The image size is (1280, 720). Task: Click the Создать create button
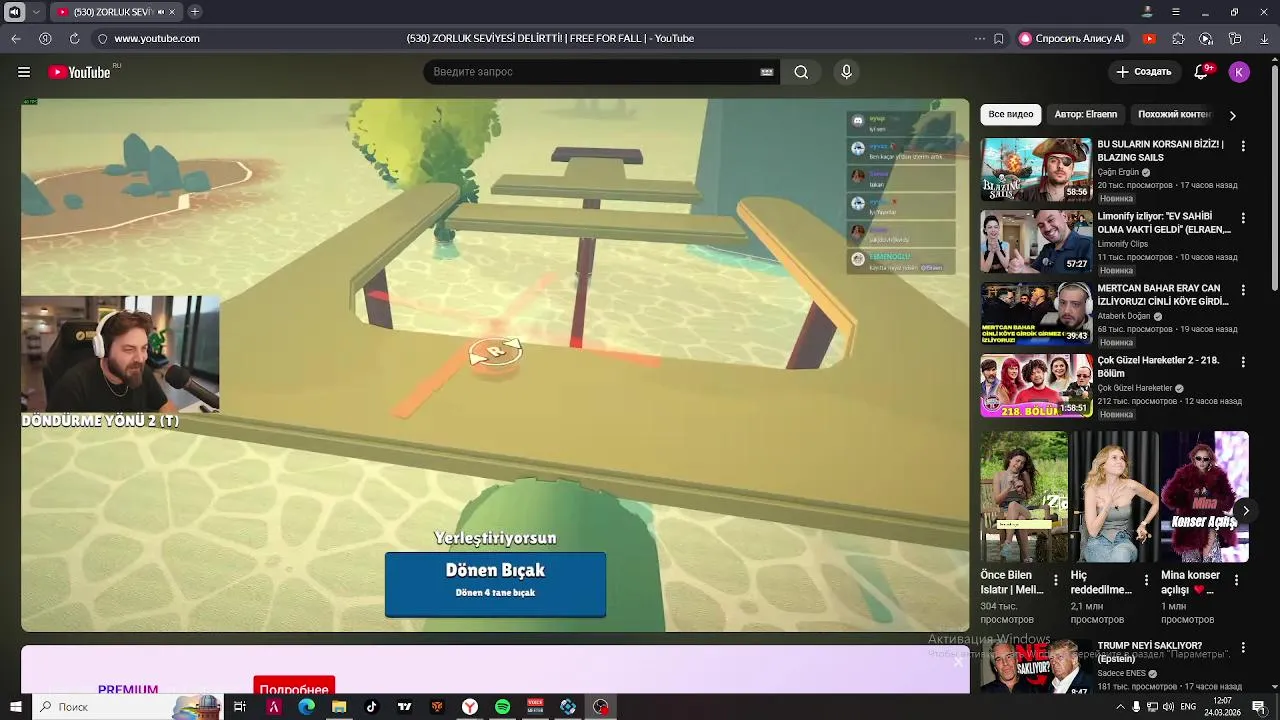point(1143,72)
